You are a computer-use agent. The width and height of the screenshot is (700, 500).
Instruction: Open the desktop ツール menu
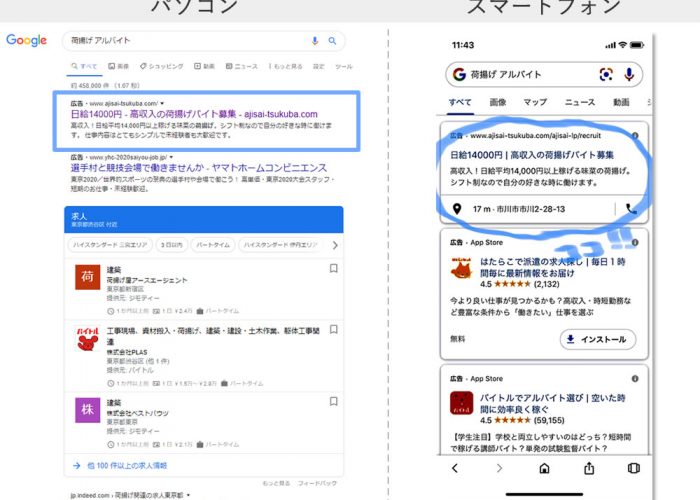[344, 66]
